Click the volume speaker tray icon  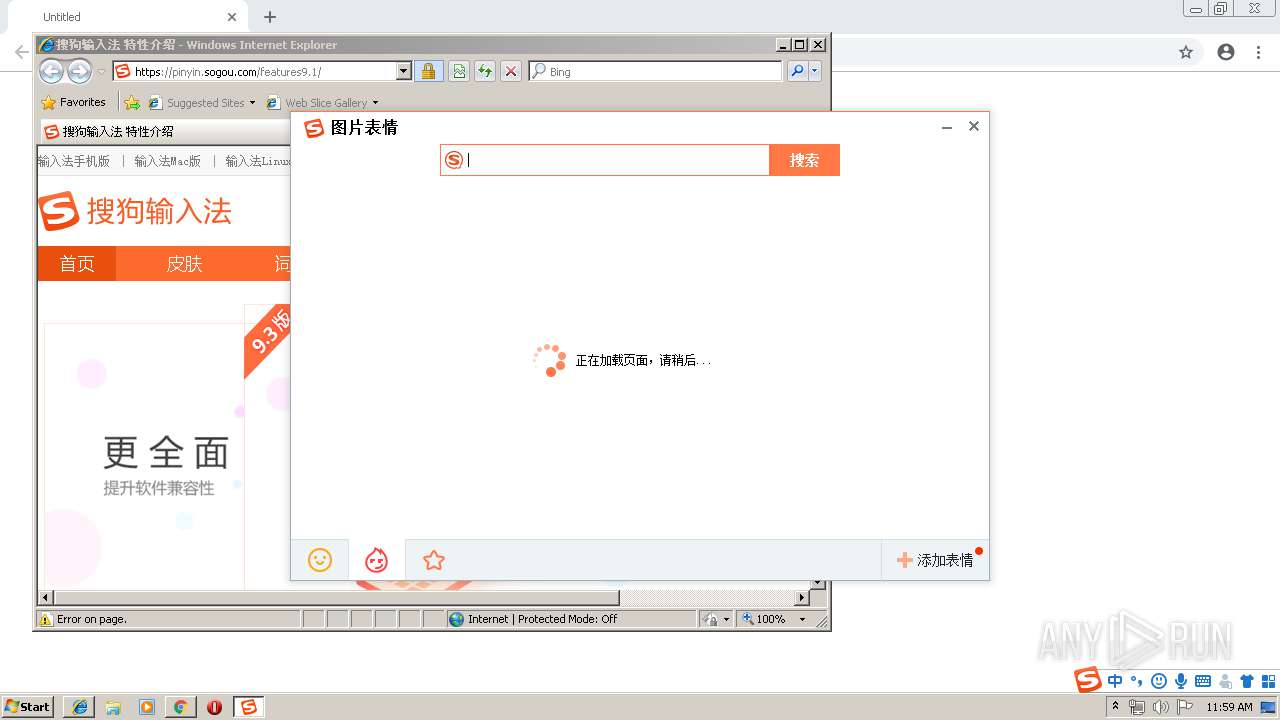click(x=1160, y=707)
